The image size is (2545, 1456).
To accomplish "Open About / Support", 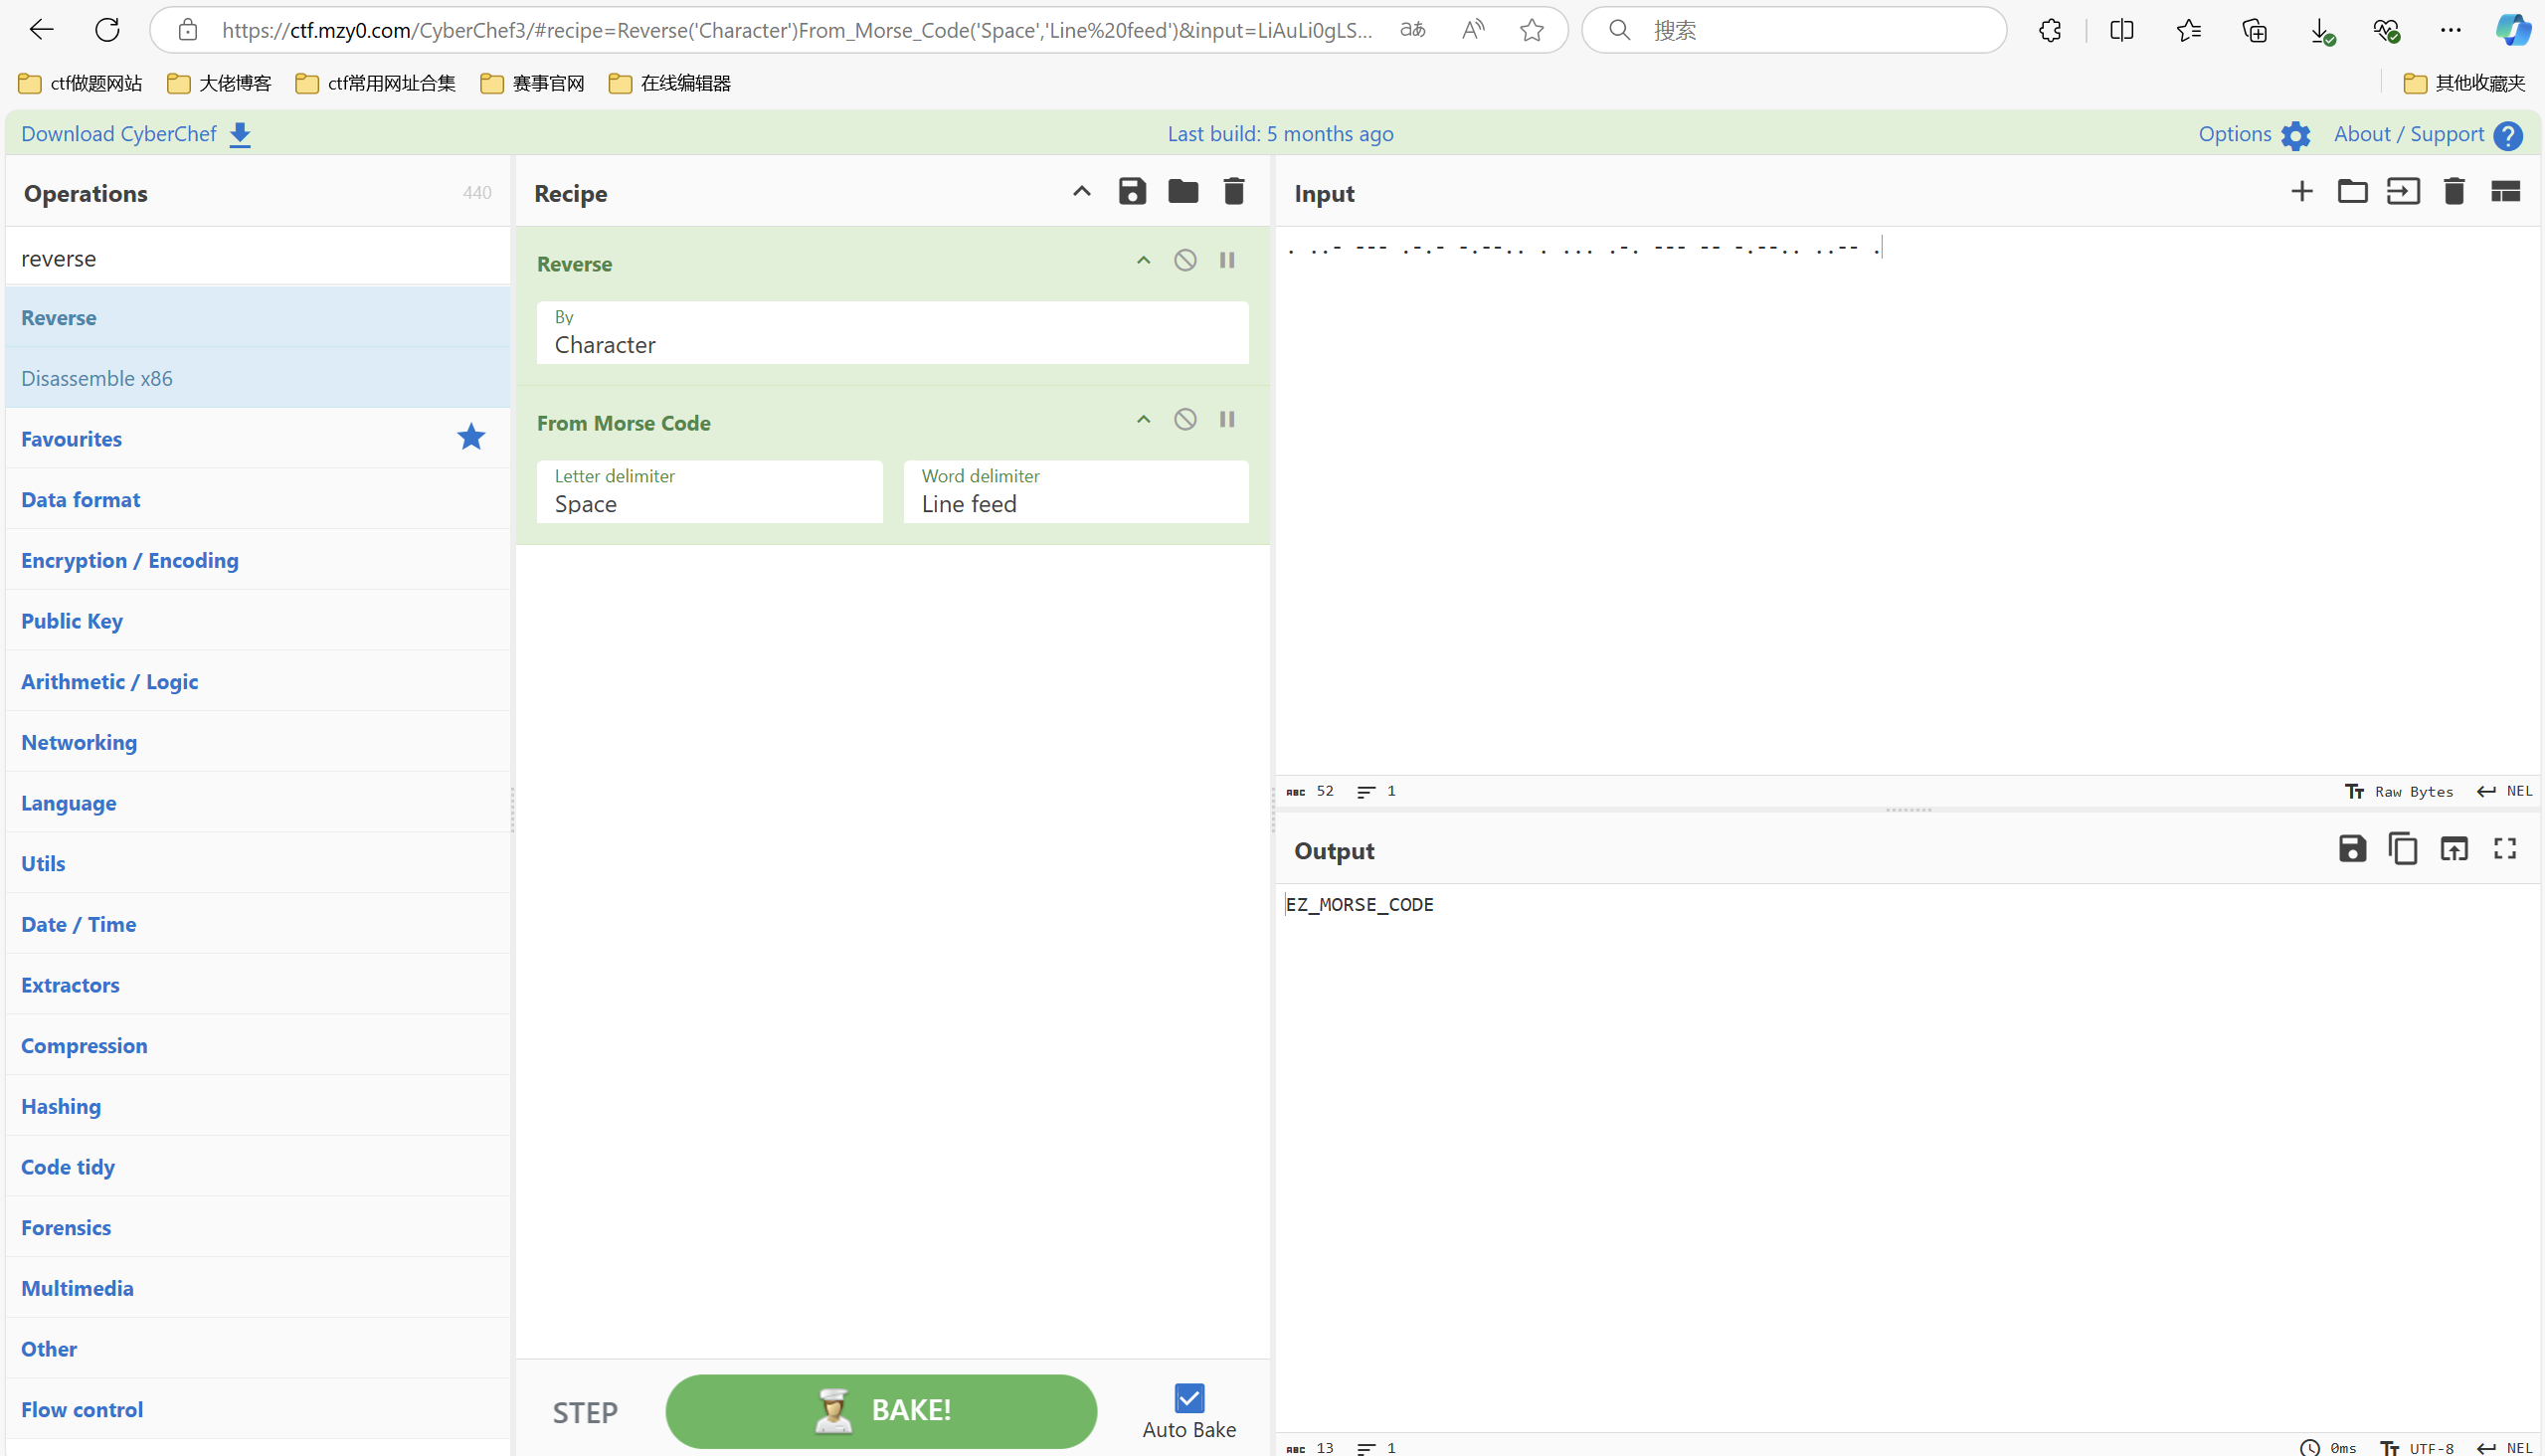I will 2427,134.
